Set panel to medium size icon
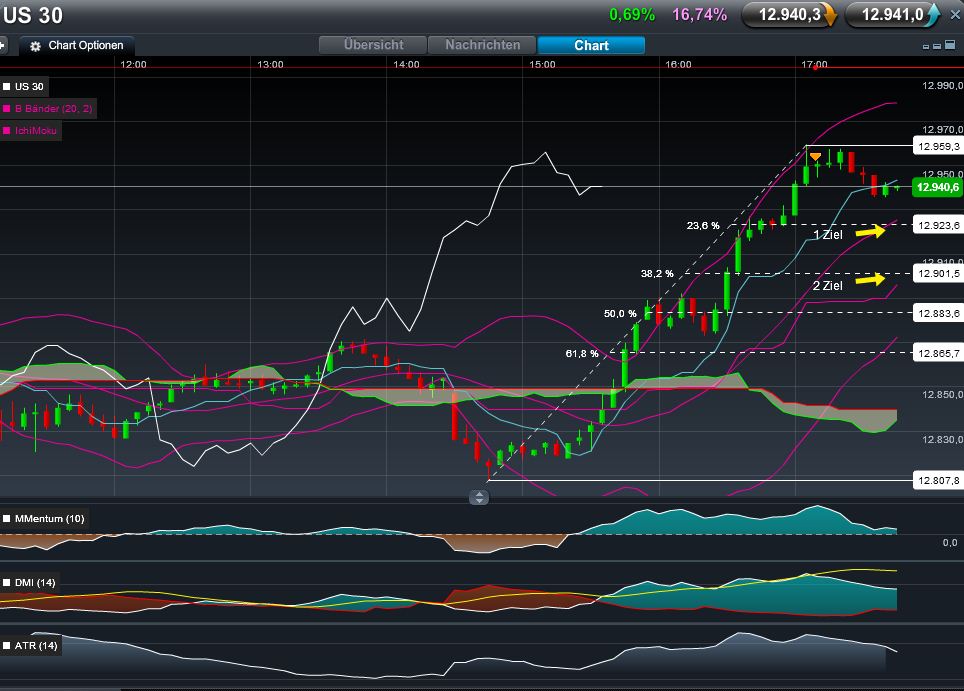 coord(937,46)
